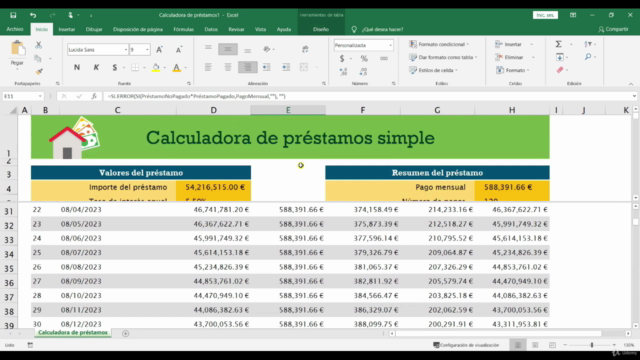Click the Clear eraser icon
The height and width of the screenshot is (360, 640).
(560, 70)
